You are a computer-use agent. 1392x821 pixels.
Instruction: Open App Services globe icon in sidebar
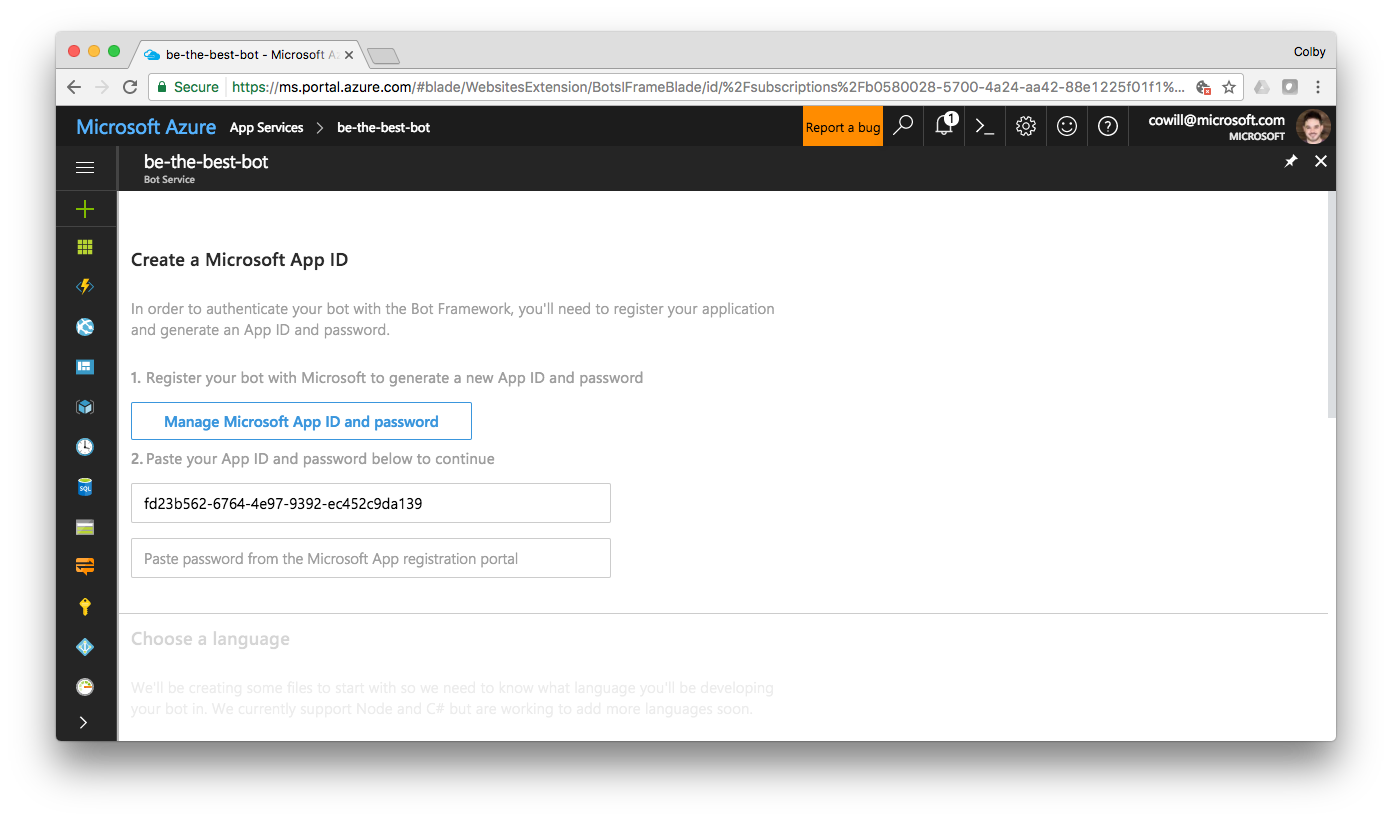[x=85, y=327]
